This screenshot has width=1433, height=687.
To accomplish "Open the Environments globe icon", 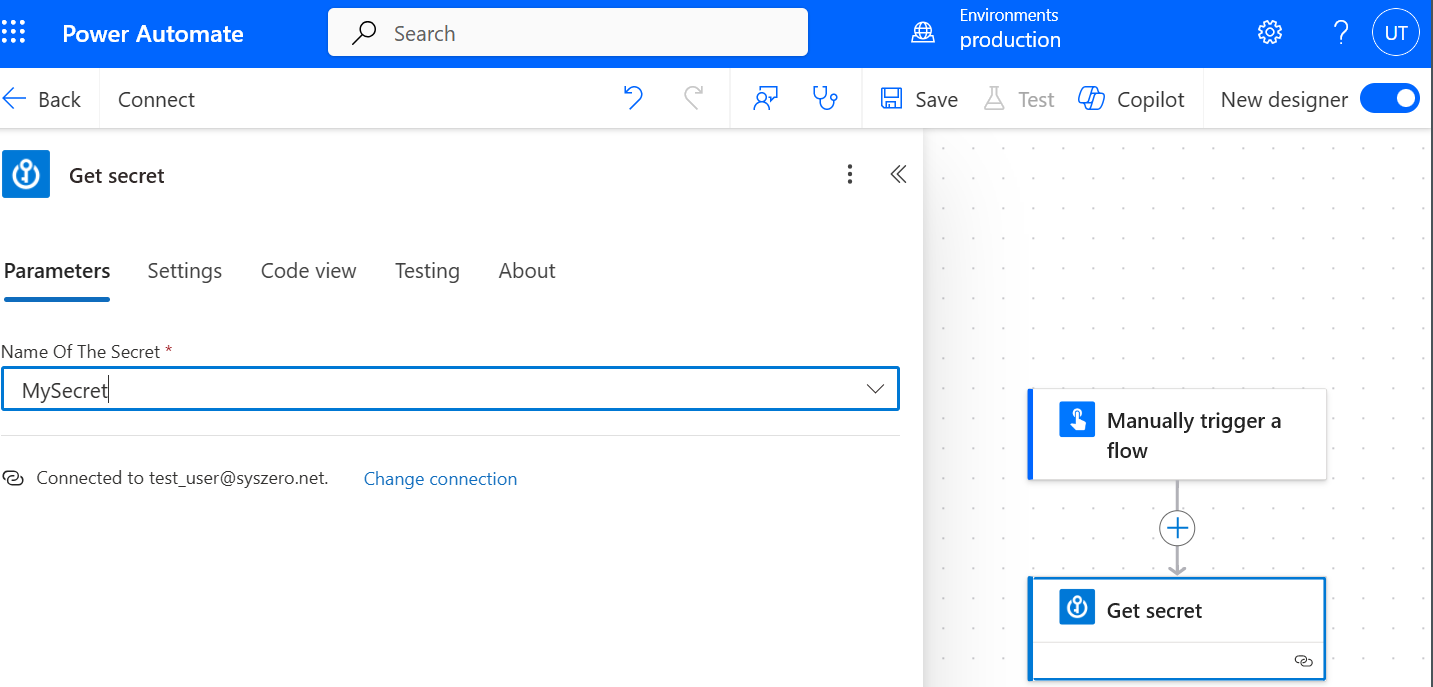I will [x=923, y=33].
